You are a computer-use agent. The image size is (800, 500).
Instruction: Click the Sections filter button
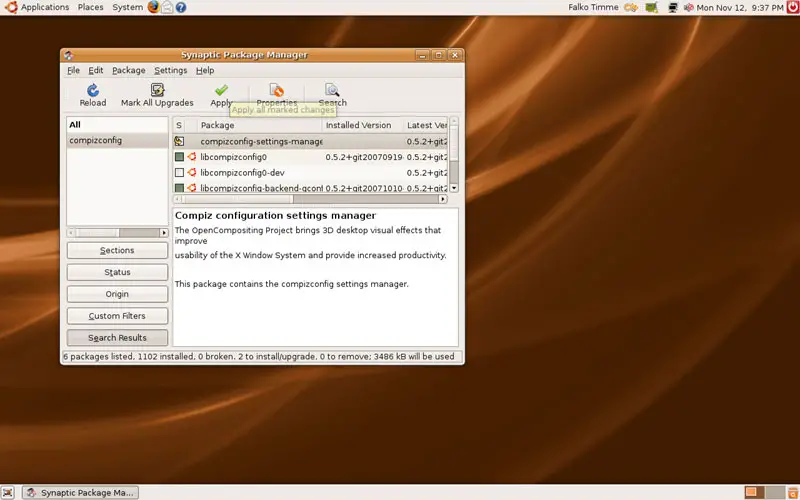(117, 251)
